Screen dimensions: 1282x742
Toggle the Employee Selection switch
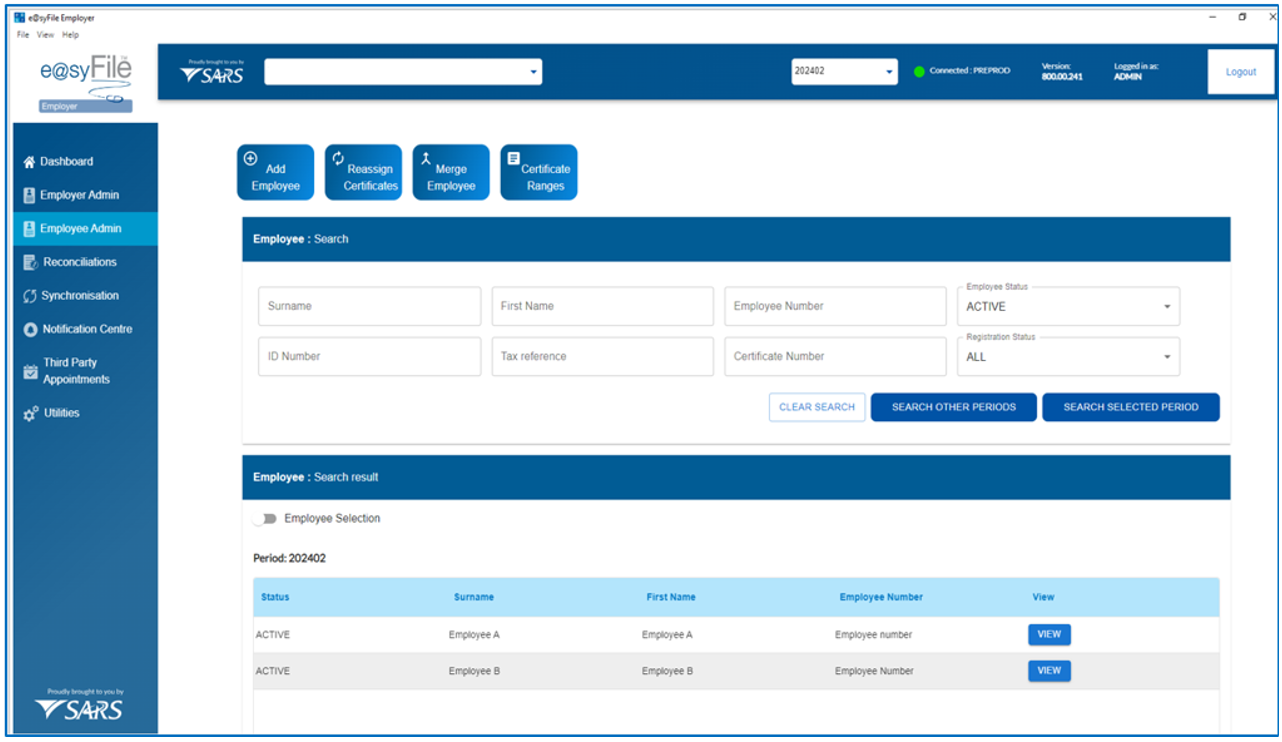[266, 519]
